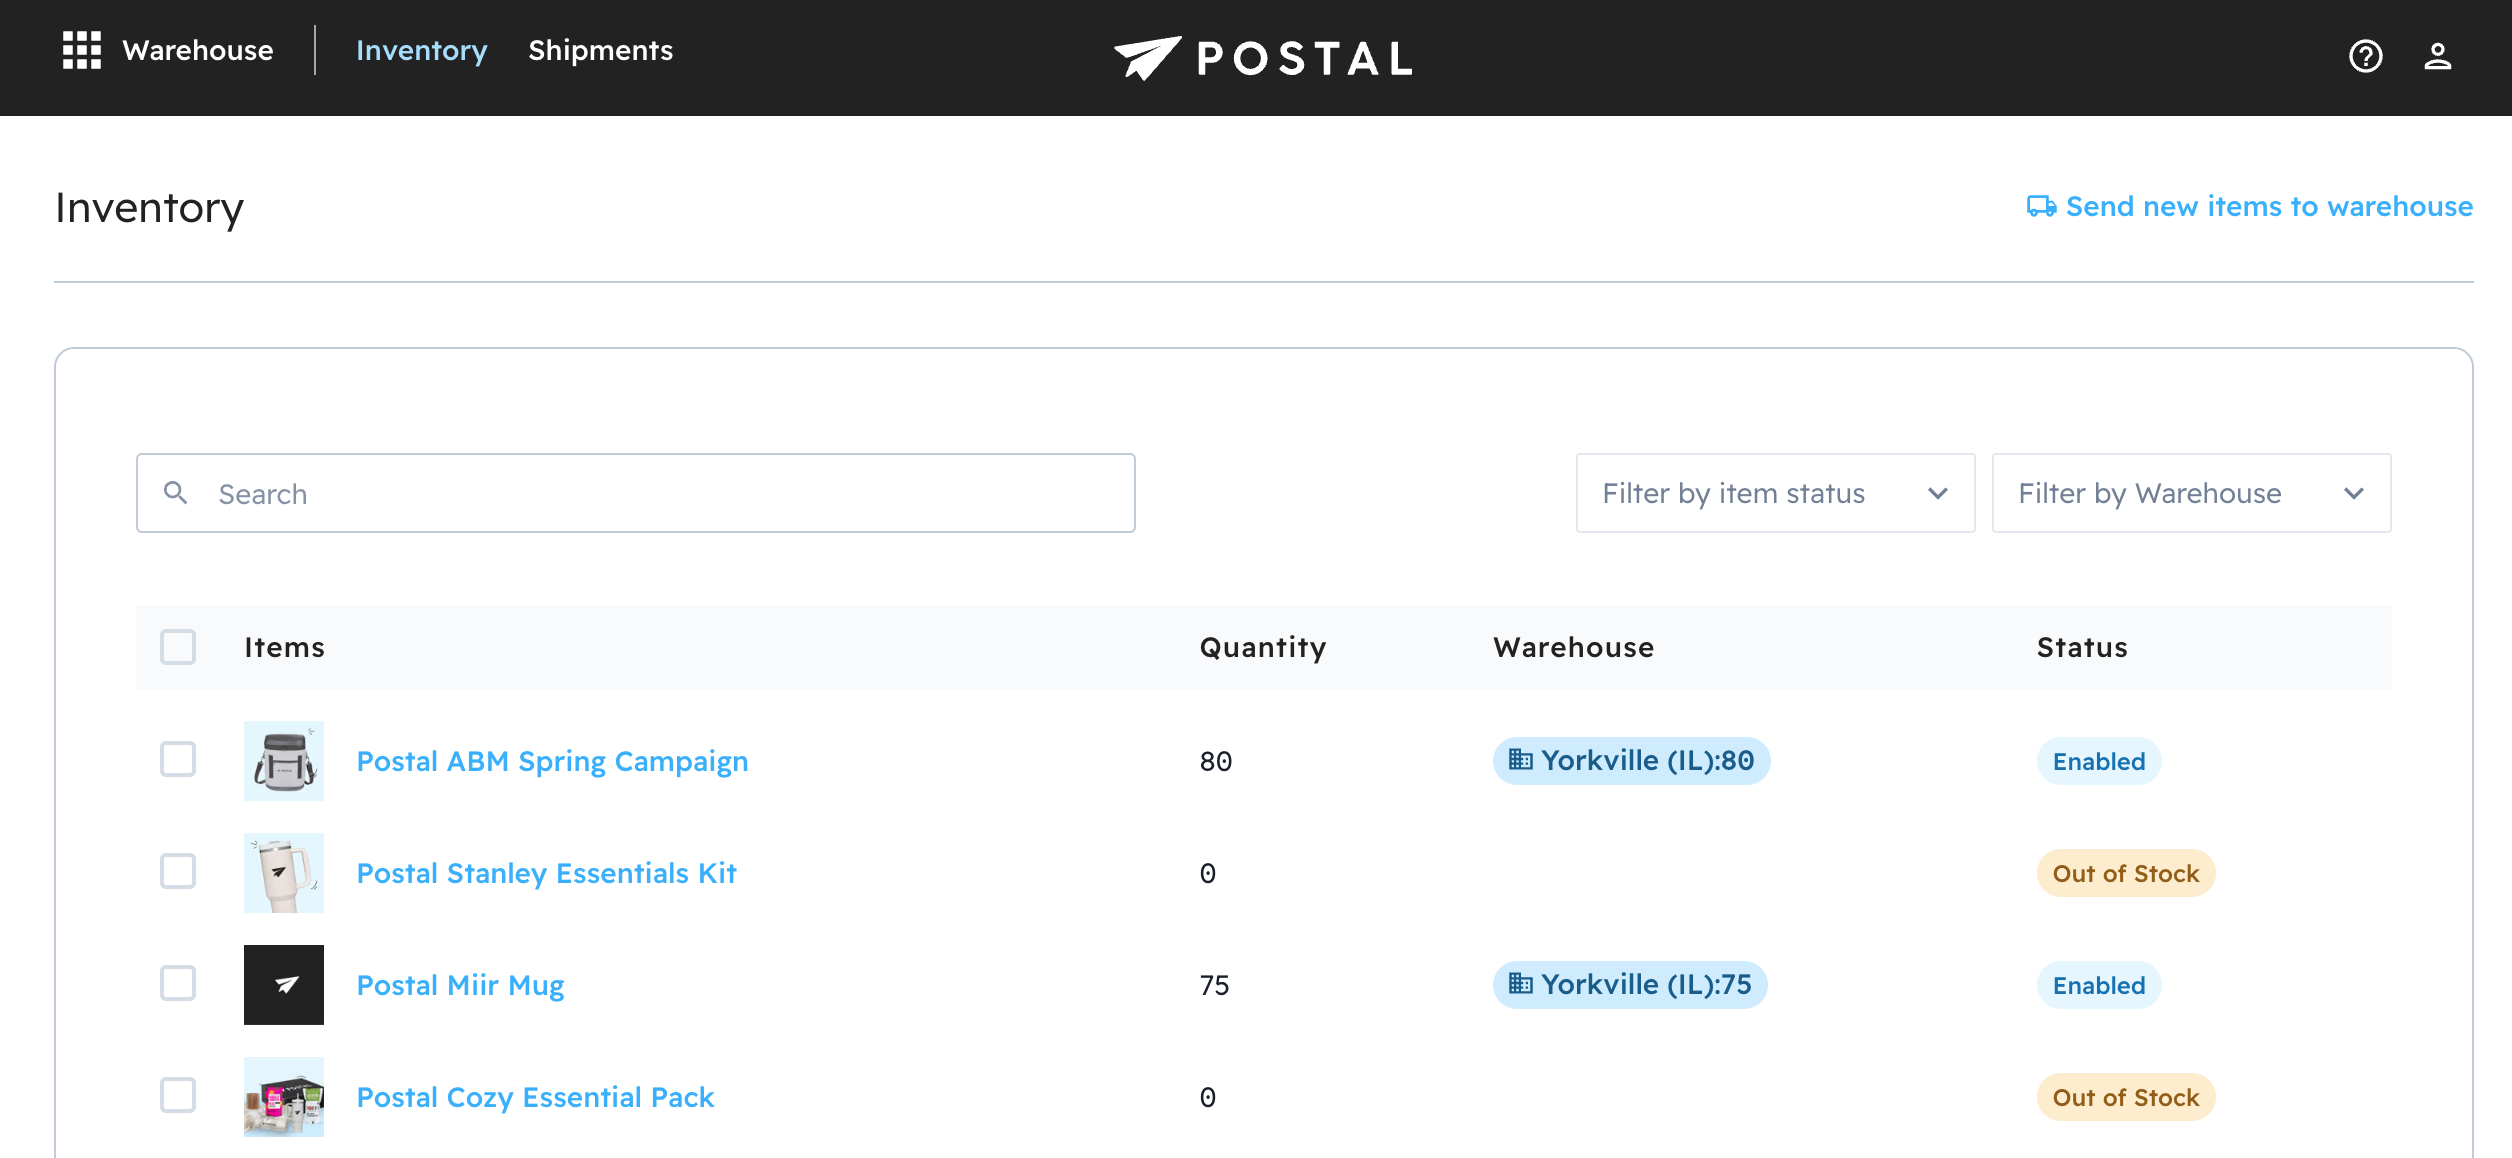Focus the inventory Search field
2512x1158 pixels.
pyautogui.click(x=660, y=493)
